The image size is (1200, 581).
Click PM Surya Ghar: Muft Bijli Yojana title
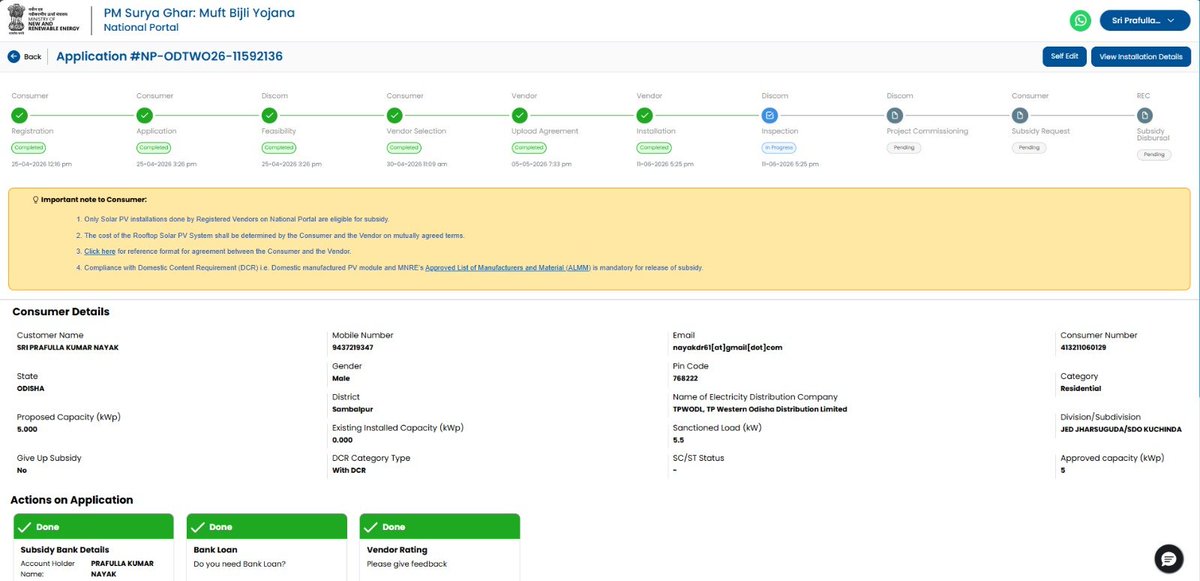click(199, 13)
